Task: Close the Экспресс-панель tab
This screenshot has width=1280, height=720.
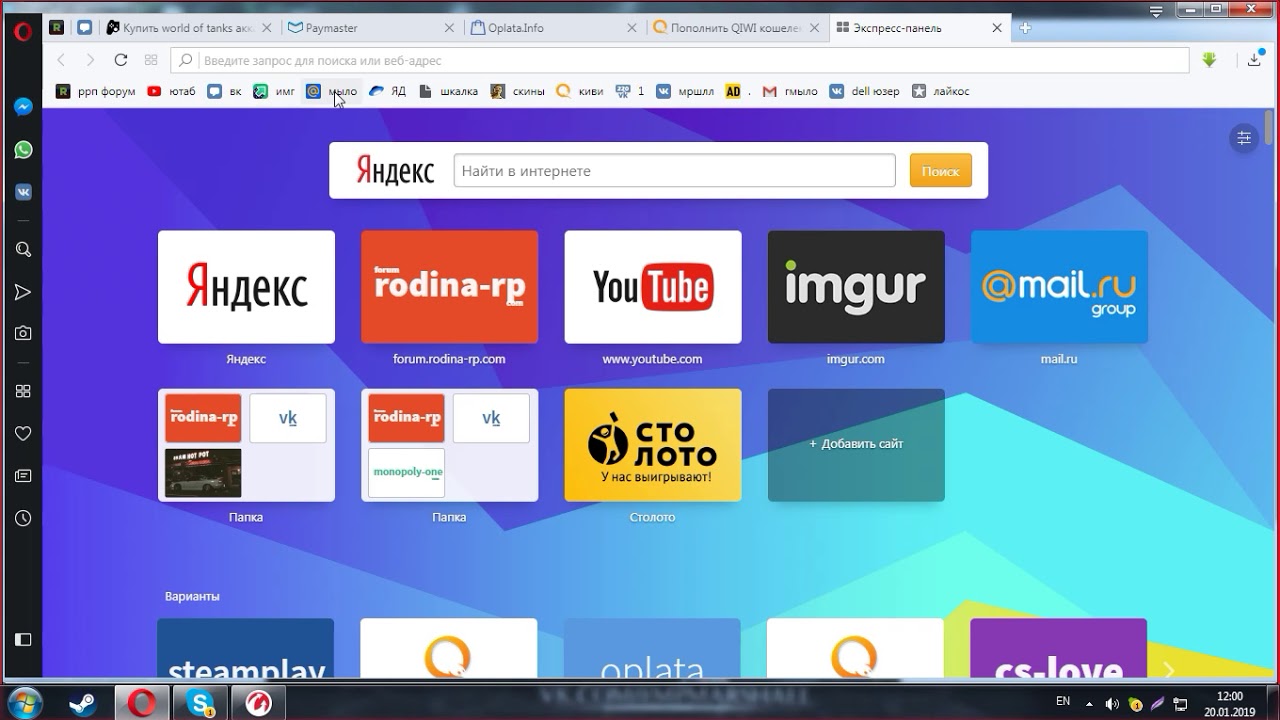Action: click(x=996, y=28)
